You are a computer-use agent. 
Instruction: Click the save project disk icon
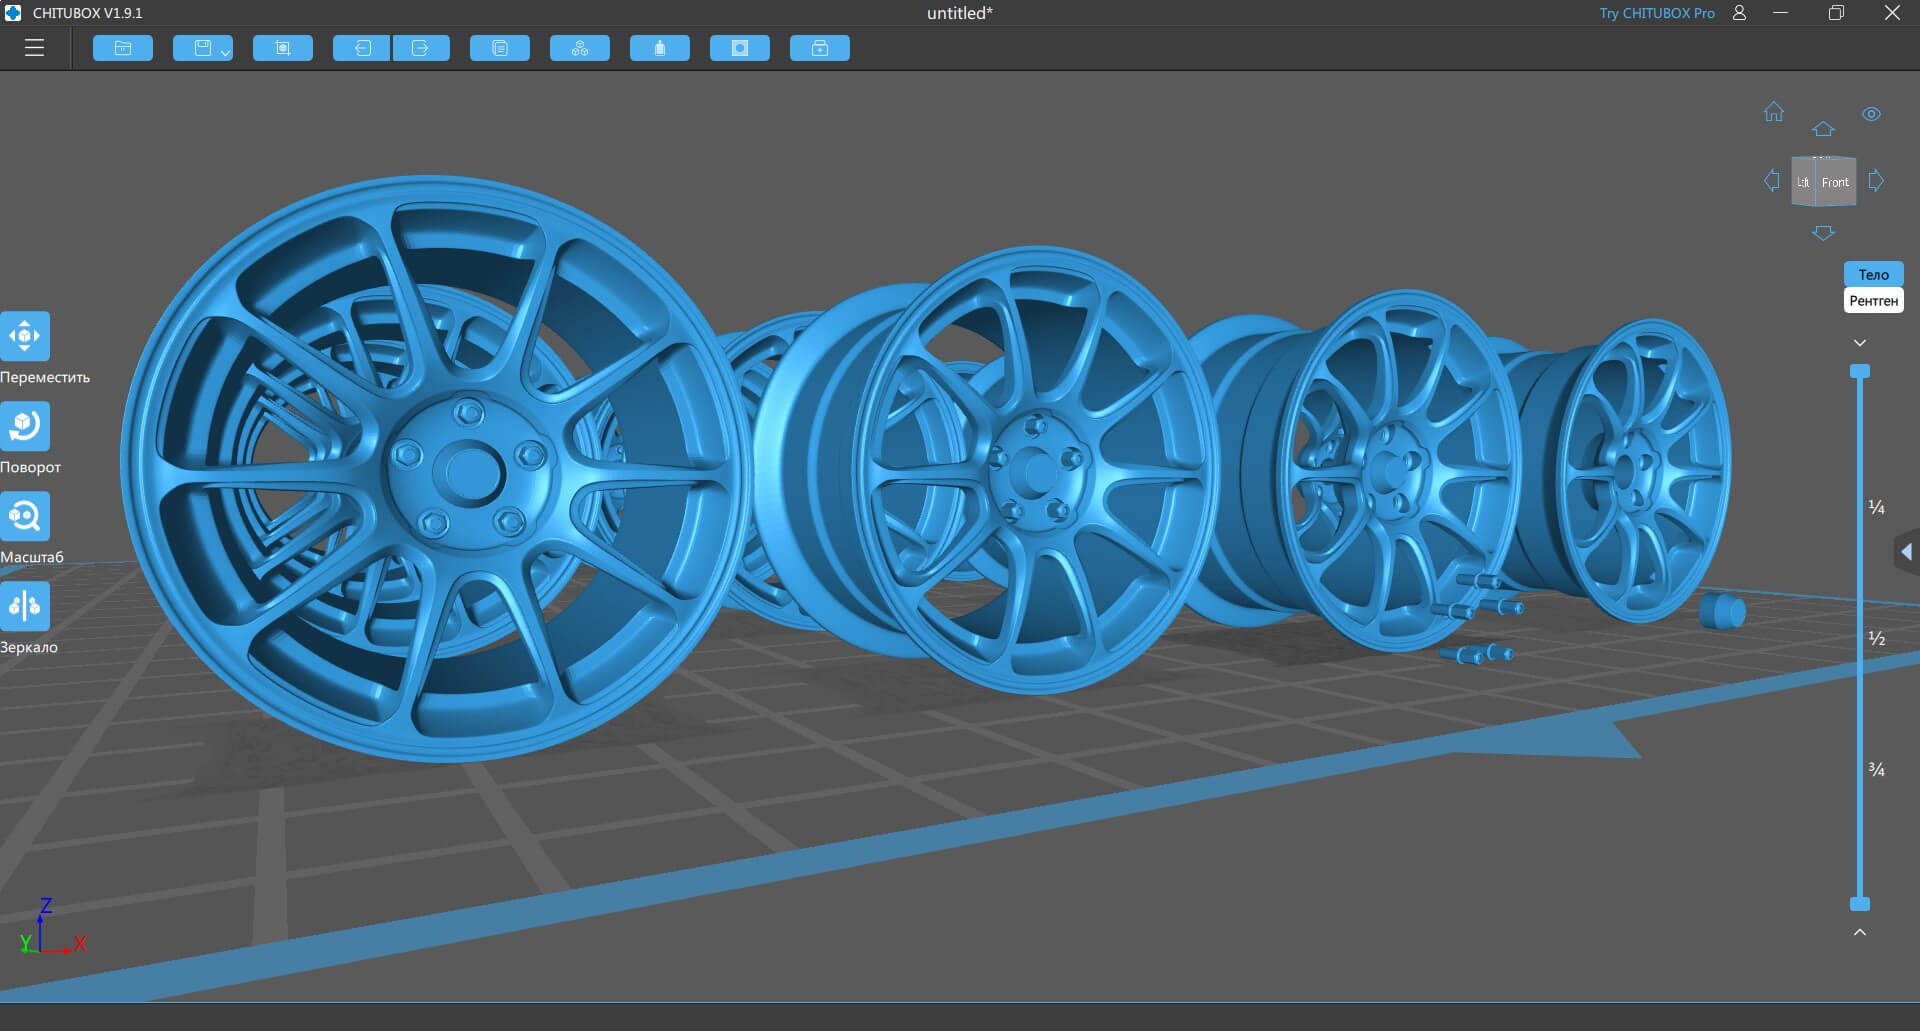click(x=202, y=48)
